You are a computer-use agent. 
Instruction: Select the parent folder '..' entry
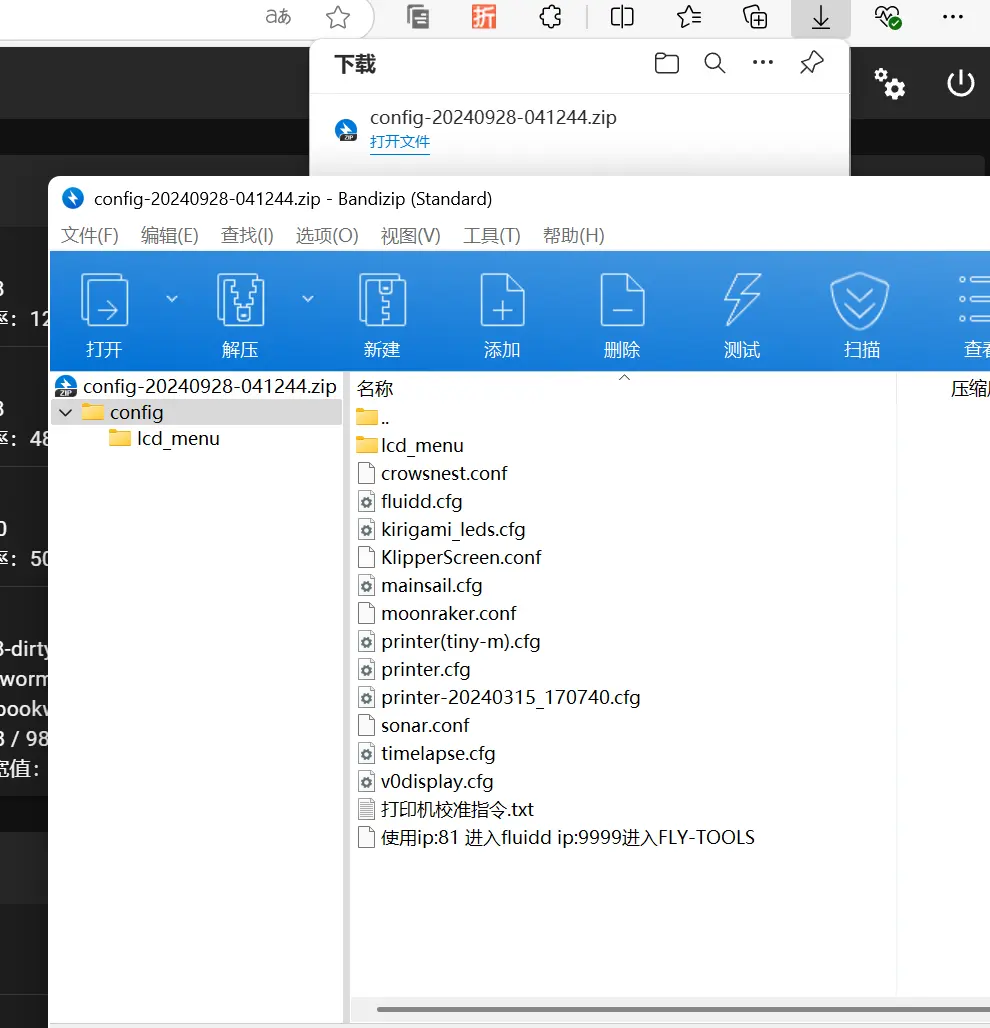point(372,418)
